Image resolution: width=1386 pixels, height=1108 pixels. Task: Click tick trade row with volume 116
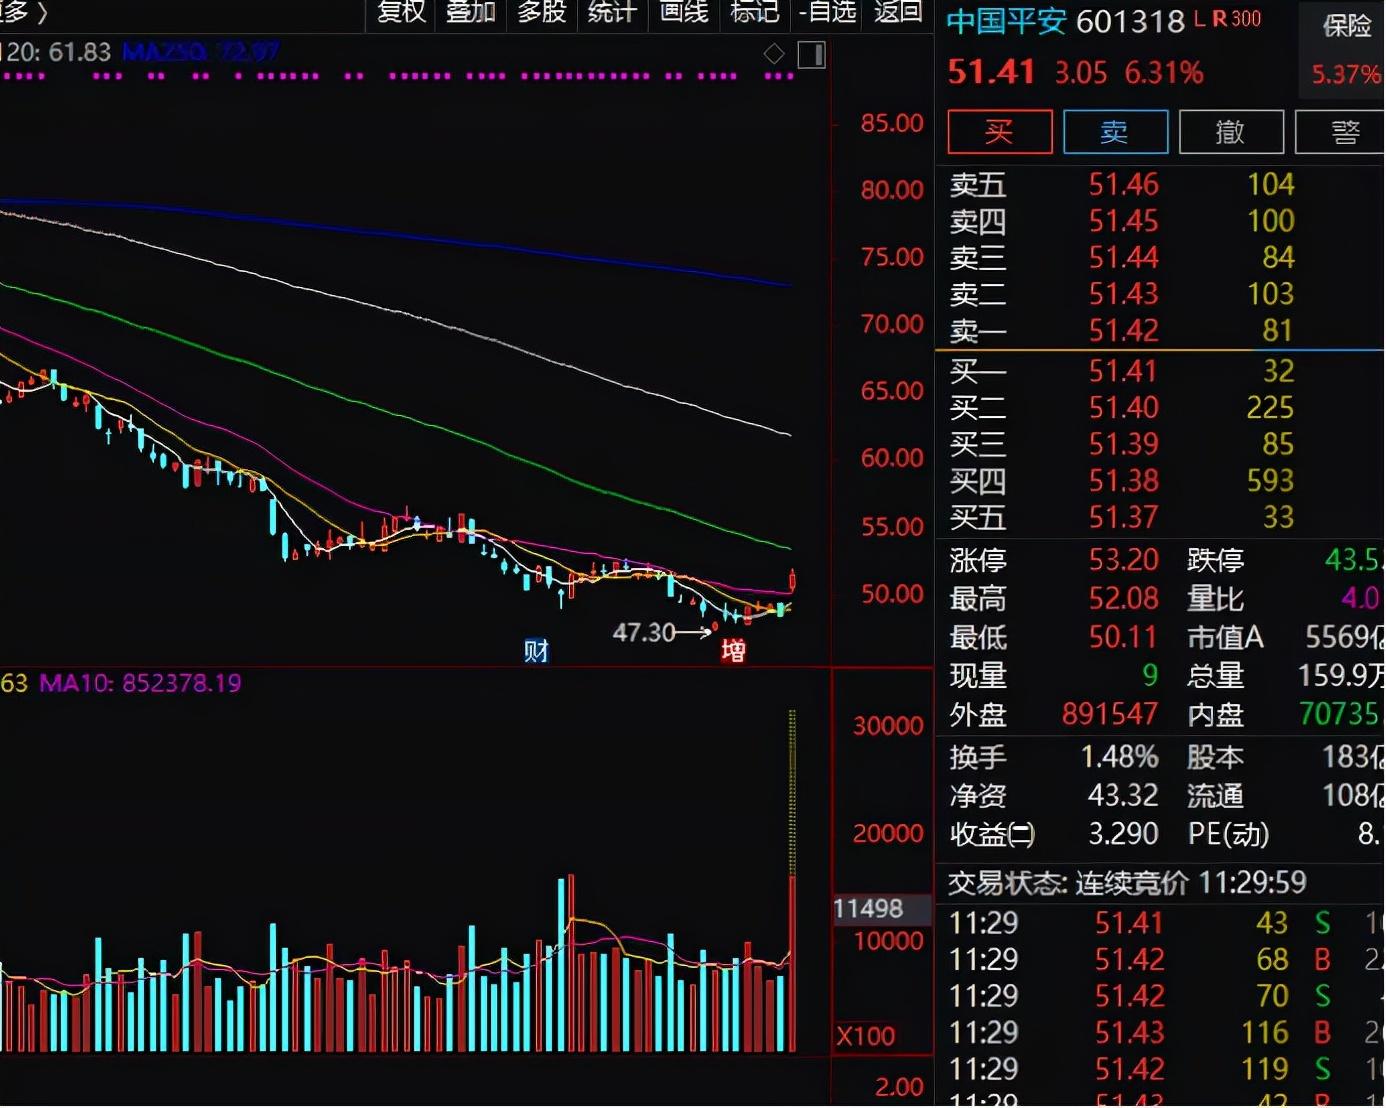(x=1160, y=1033)
